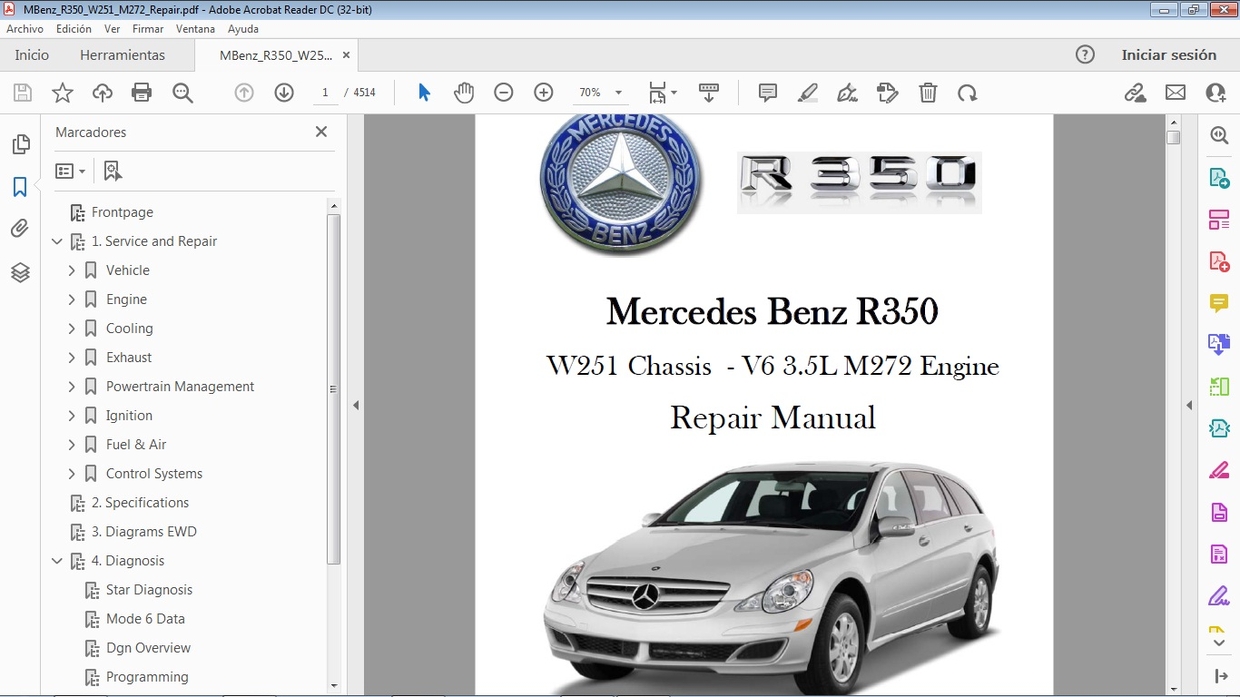
Task: Open yellow Comment tool in right pane
Action: (1219, 303)
